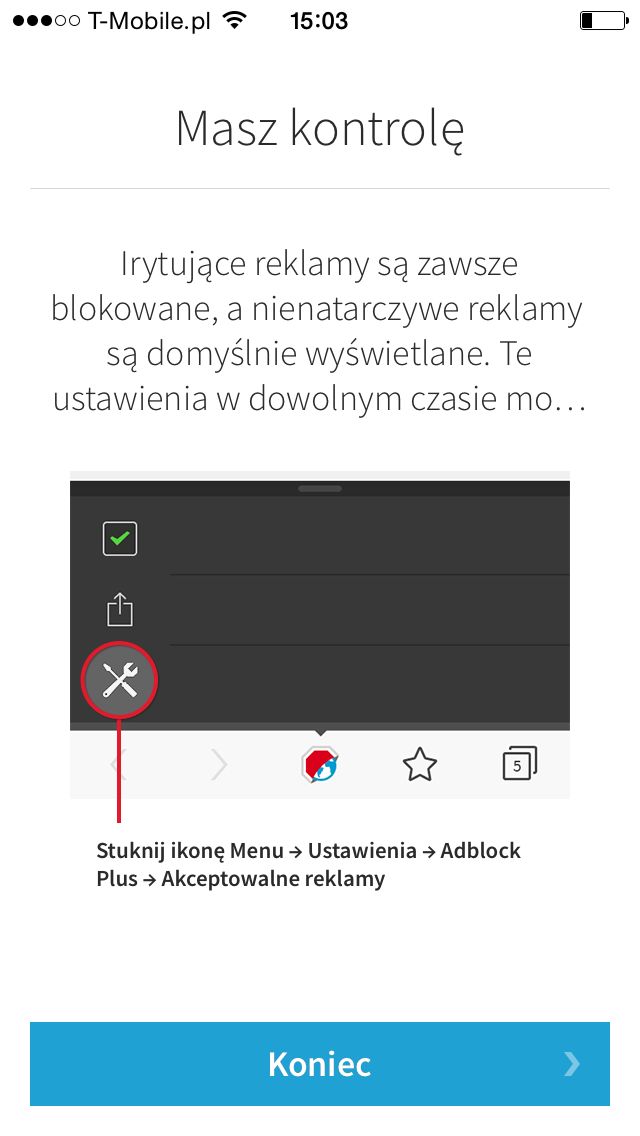Tap the forward navigation arrow
The image size is (640, 1136).
click(219, 764)
